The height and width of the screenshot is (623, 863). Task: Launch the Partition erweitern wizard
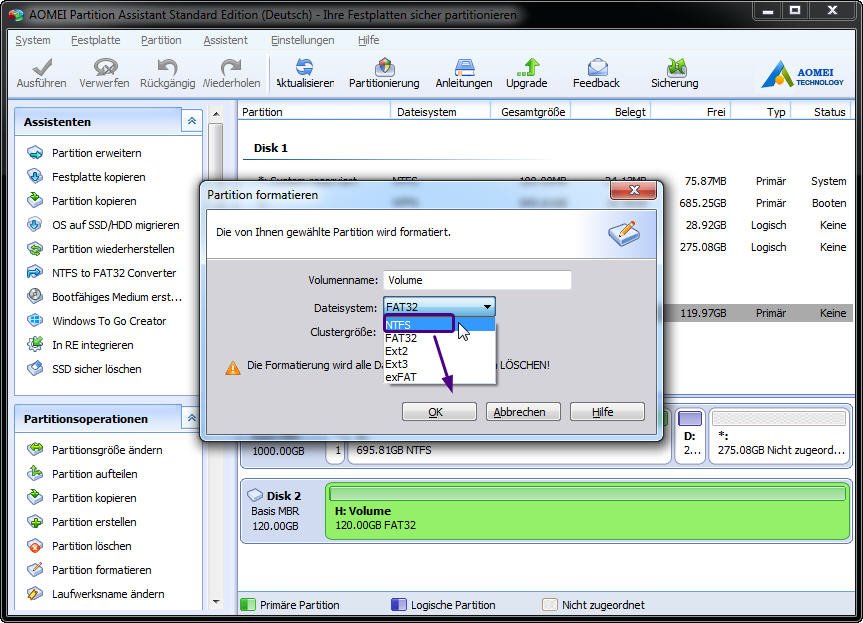(x=96, y=153)
